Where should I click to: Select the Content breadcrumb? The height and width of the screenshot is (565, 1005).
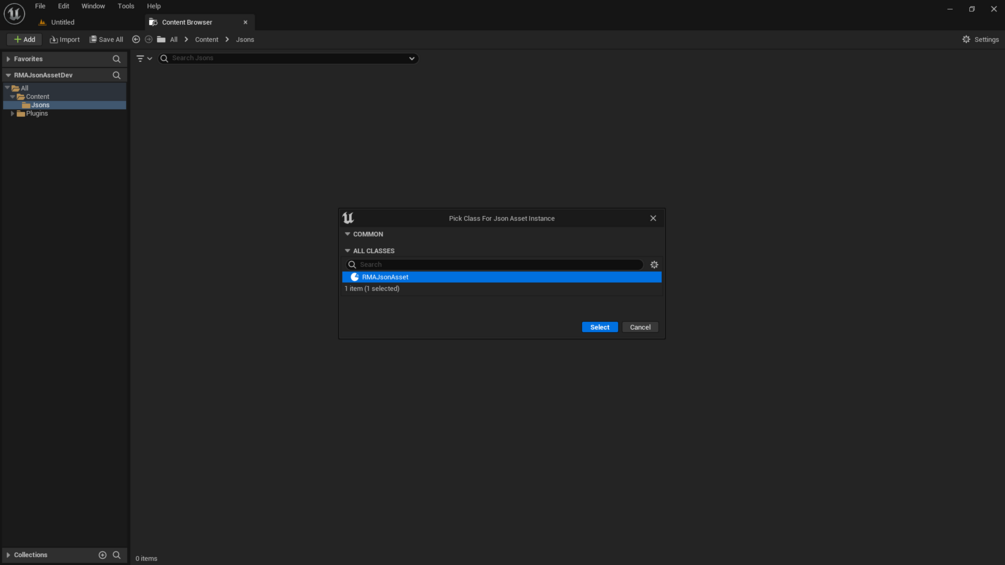click(x=206, y=40)
